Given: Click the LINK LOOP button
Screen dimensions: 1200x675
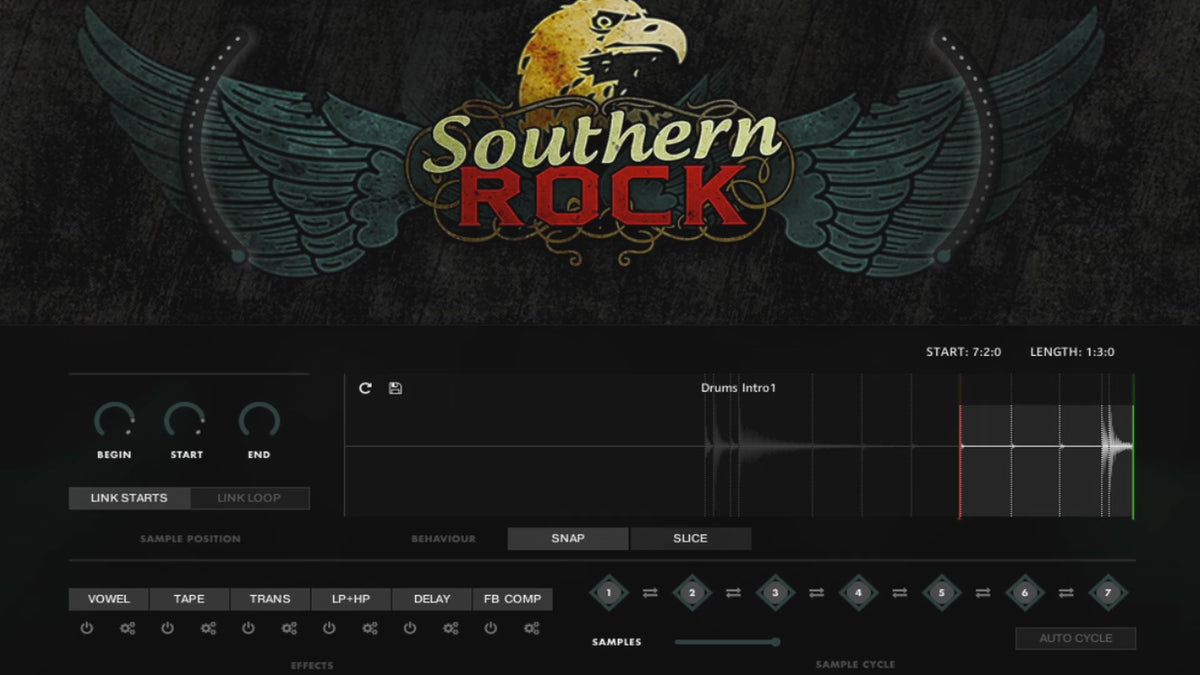Looking at the screenshot, I should (x=249, y=498).
